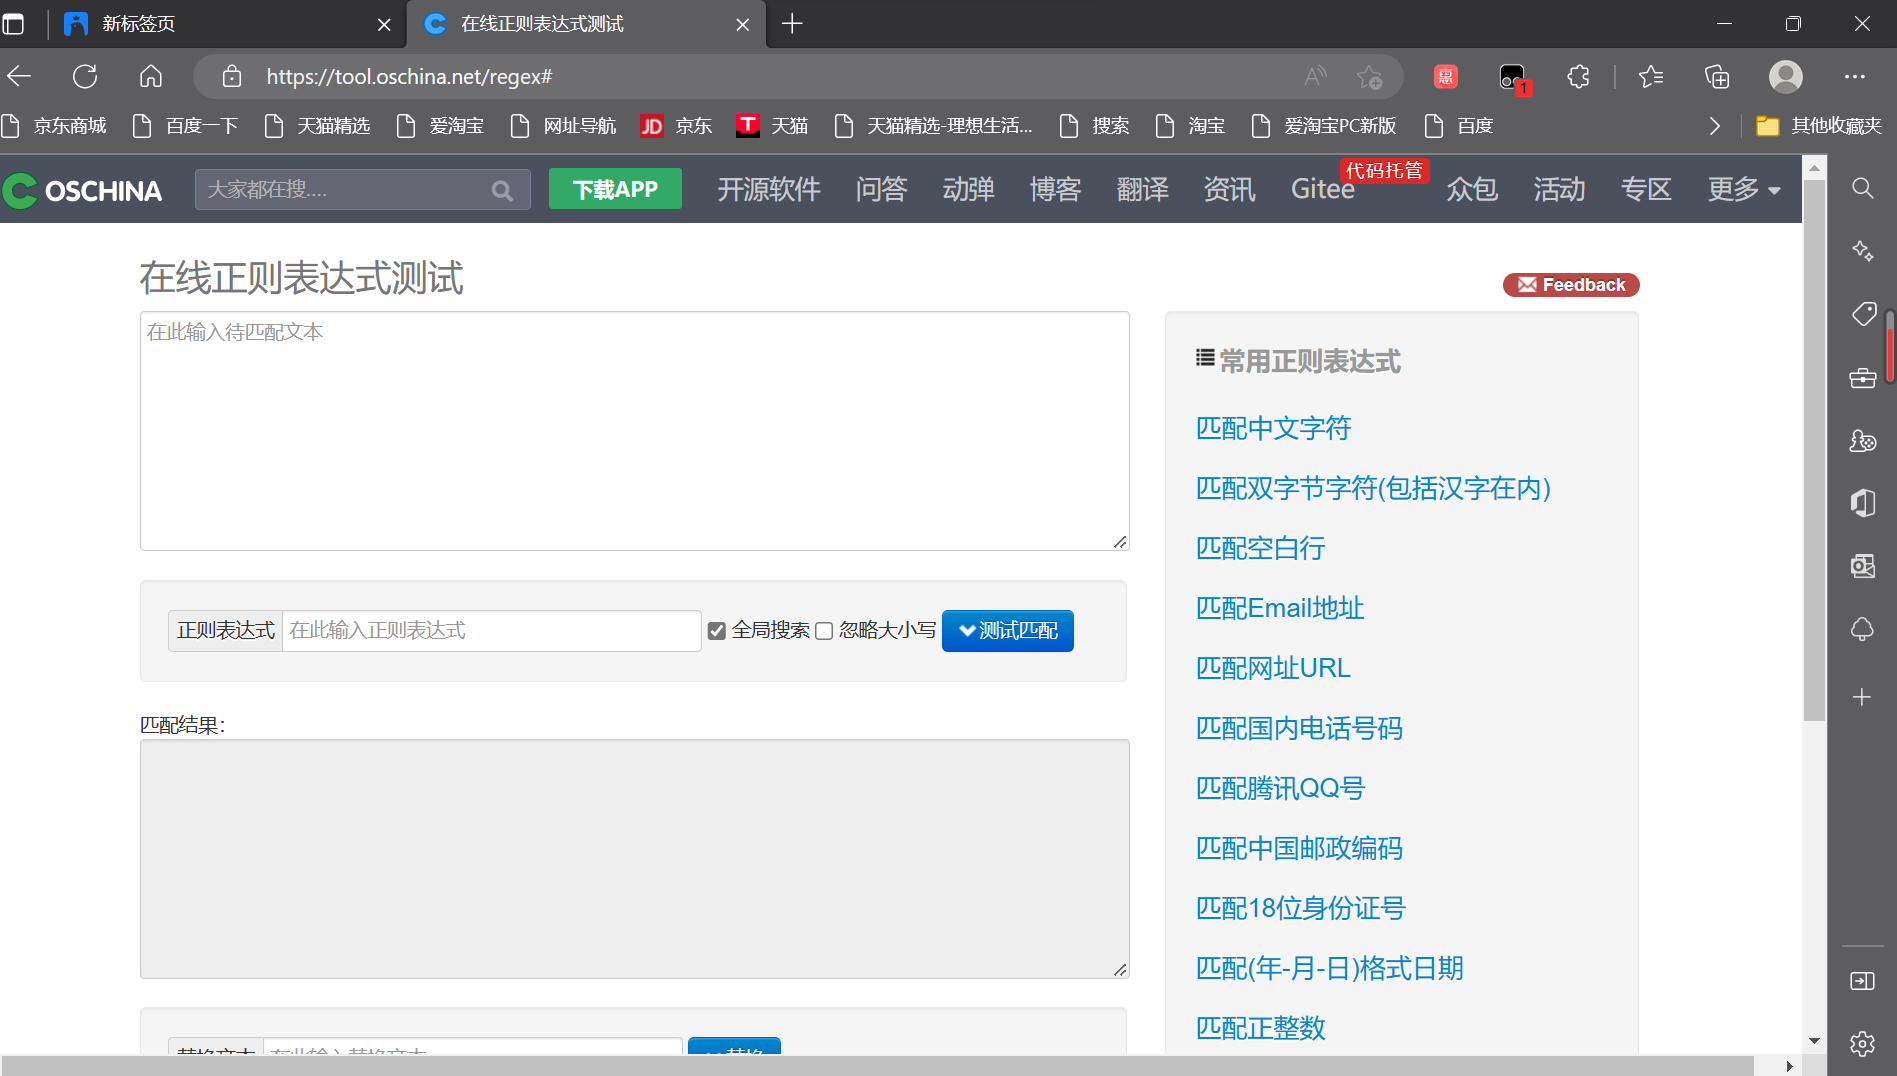
Task: Select the 匹配Email地址 link
Action: (x=1280, y=608)
